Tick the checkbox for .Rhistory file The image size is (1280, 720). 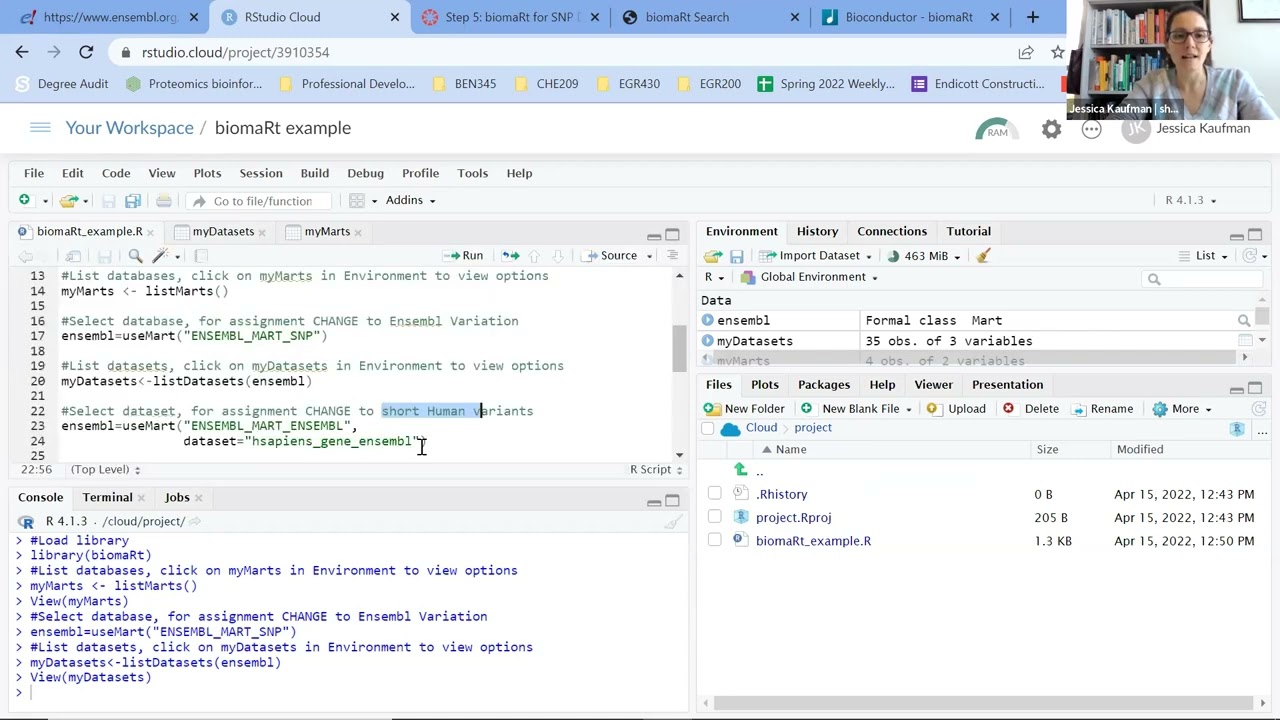tap(714, 494)
